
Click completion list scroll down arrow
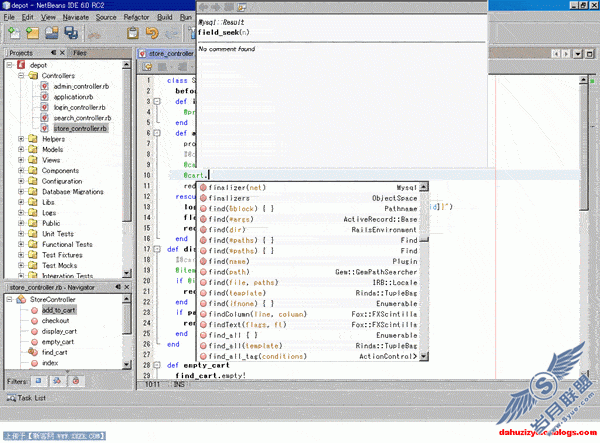click(424, 356)
